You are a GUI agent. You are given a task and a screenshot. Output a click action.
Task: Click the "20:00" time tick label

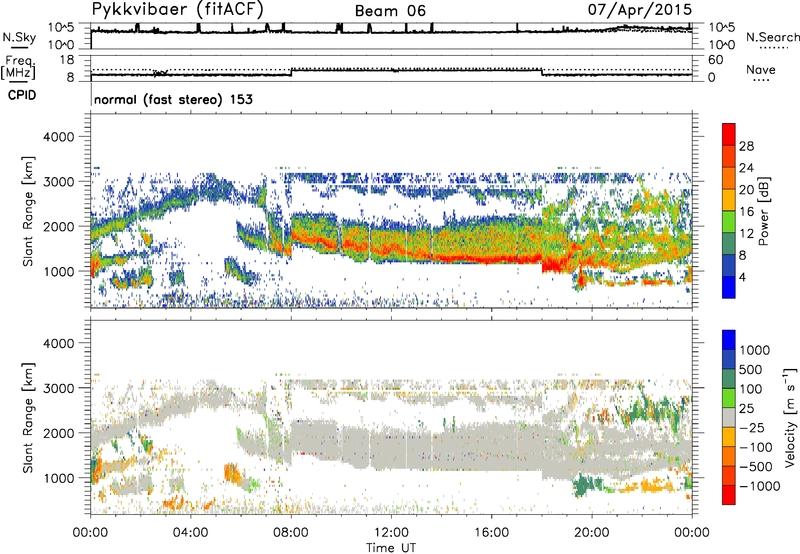(592, 533)
